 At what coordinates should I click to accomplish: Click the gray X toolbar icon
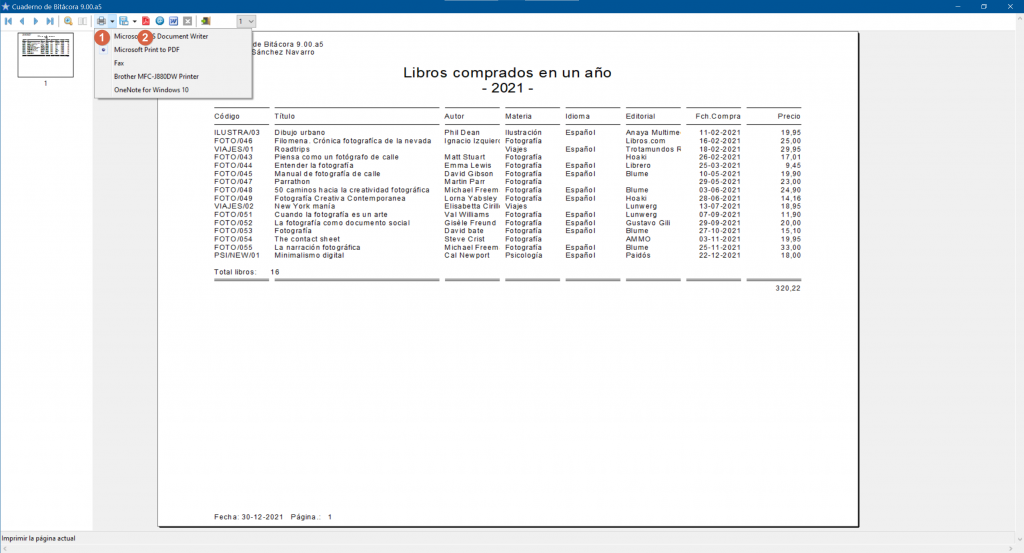[187, 21]
